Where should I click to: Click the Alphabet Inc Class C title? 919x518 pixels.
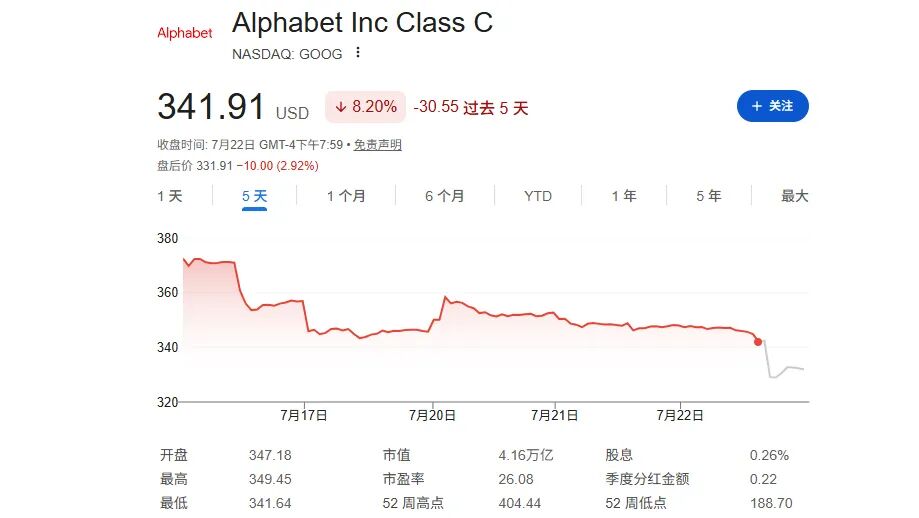tap(362, 23)
